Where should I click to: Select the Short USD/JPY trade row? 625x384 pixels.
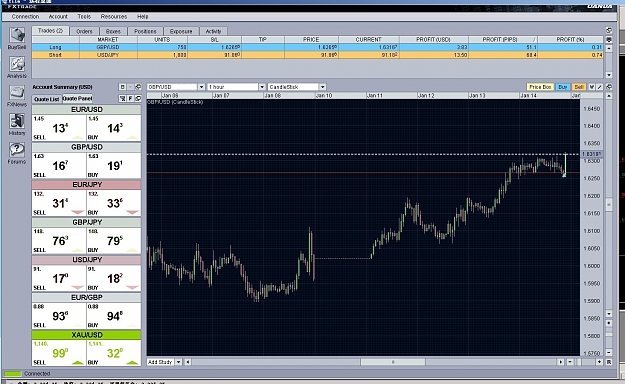tap(317, 55)
